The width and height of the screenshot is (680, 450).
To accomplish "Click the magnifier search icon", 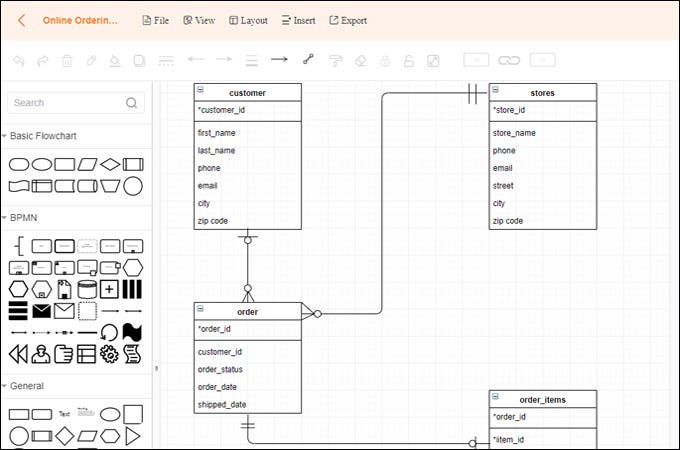I will (x=131, y=103).
